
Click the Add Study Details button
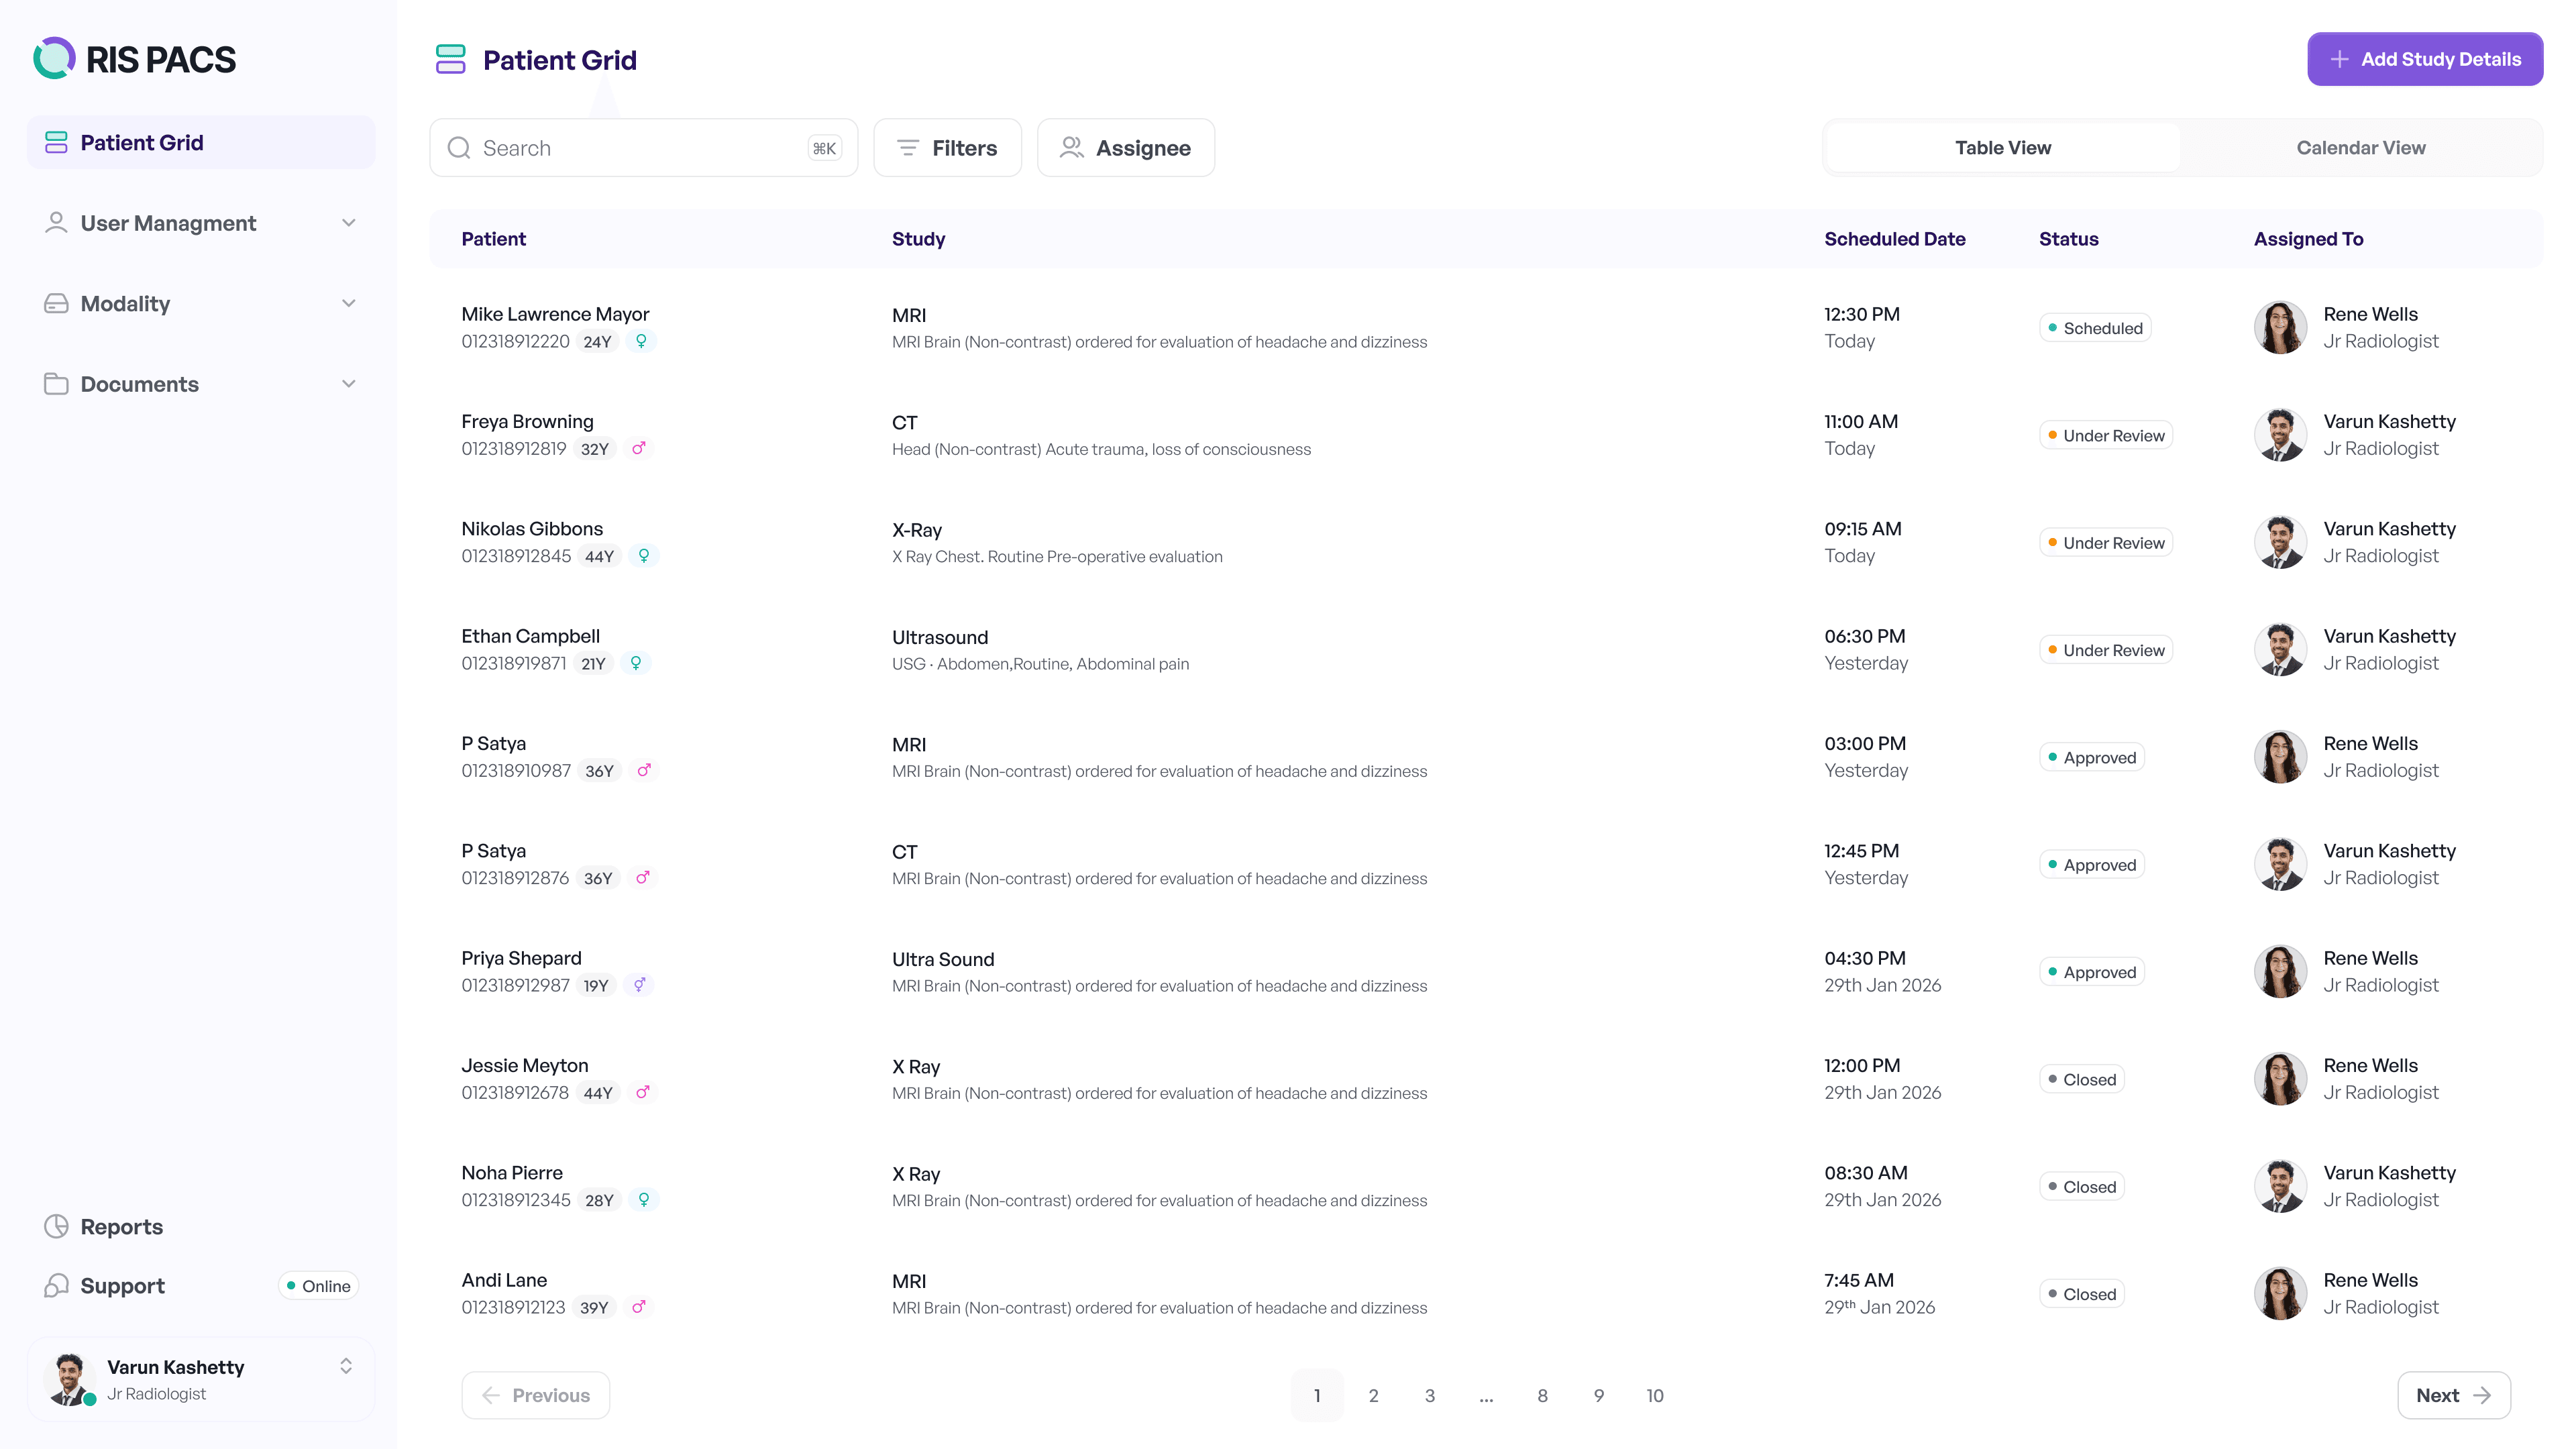(x=2424, y=59)
